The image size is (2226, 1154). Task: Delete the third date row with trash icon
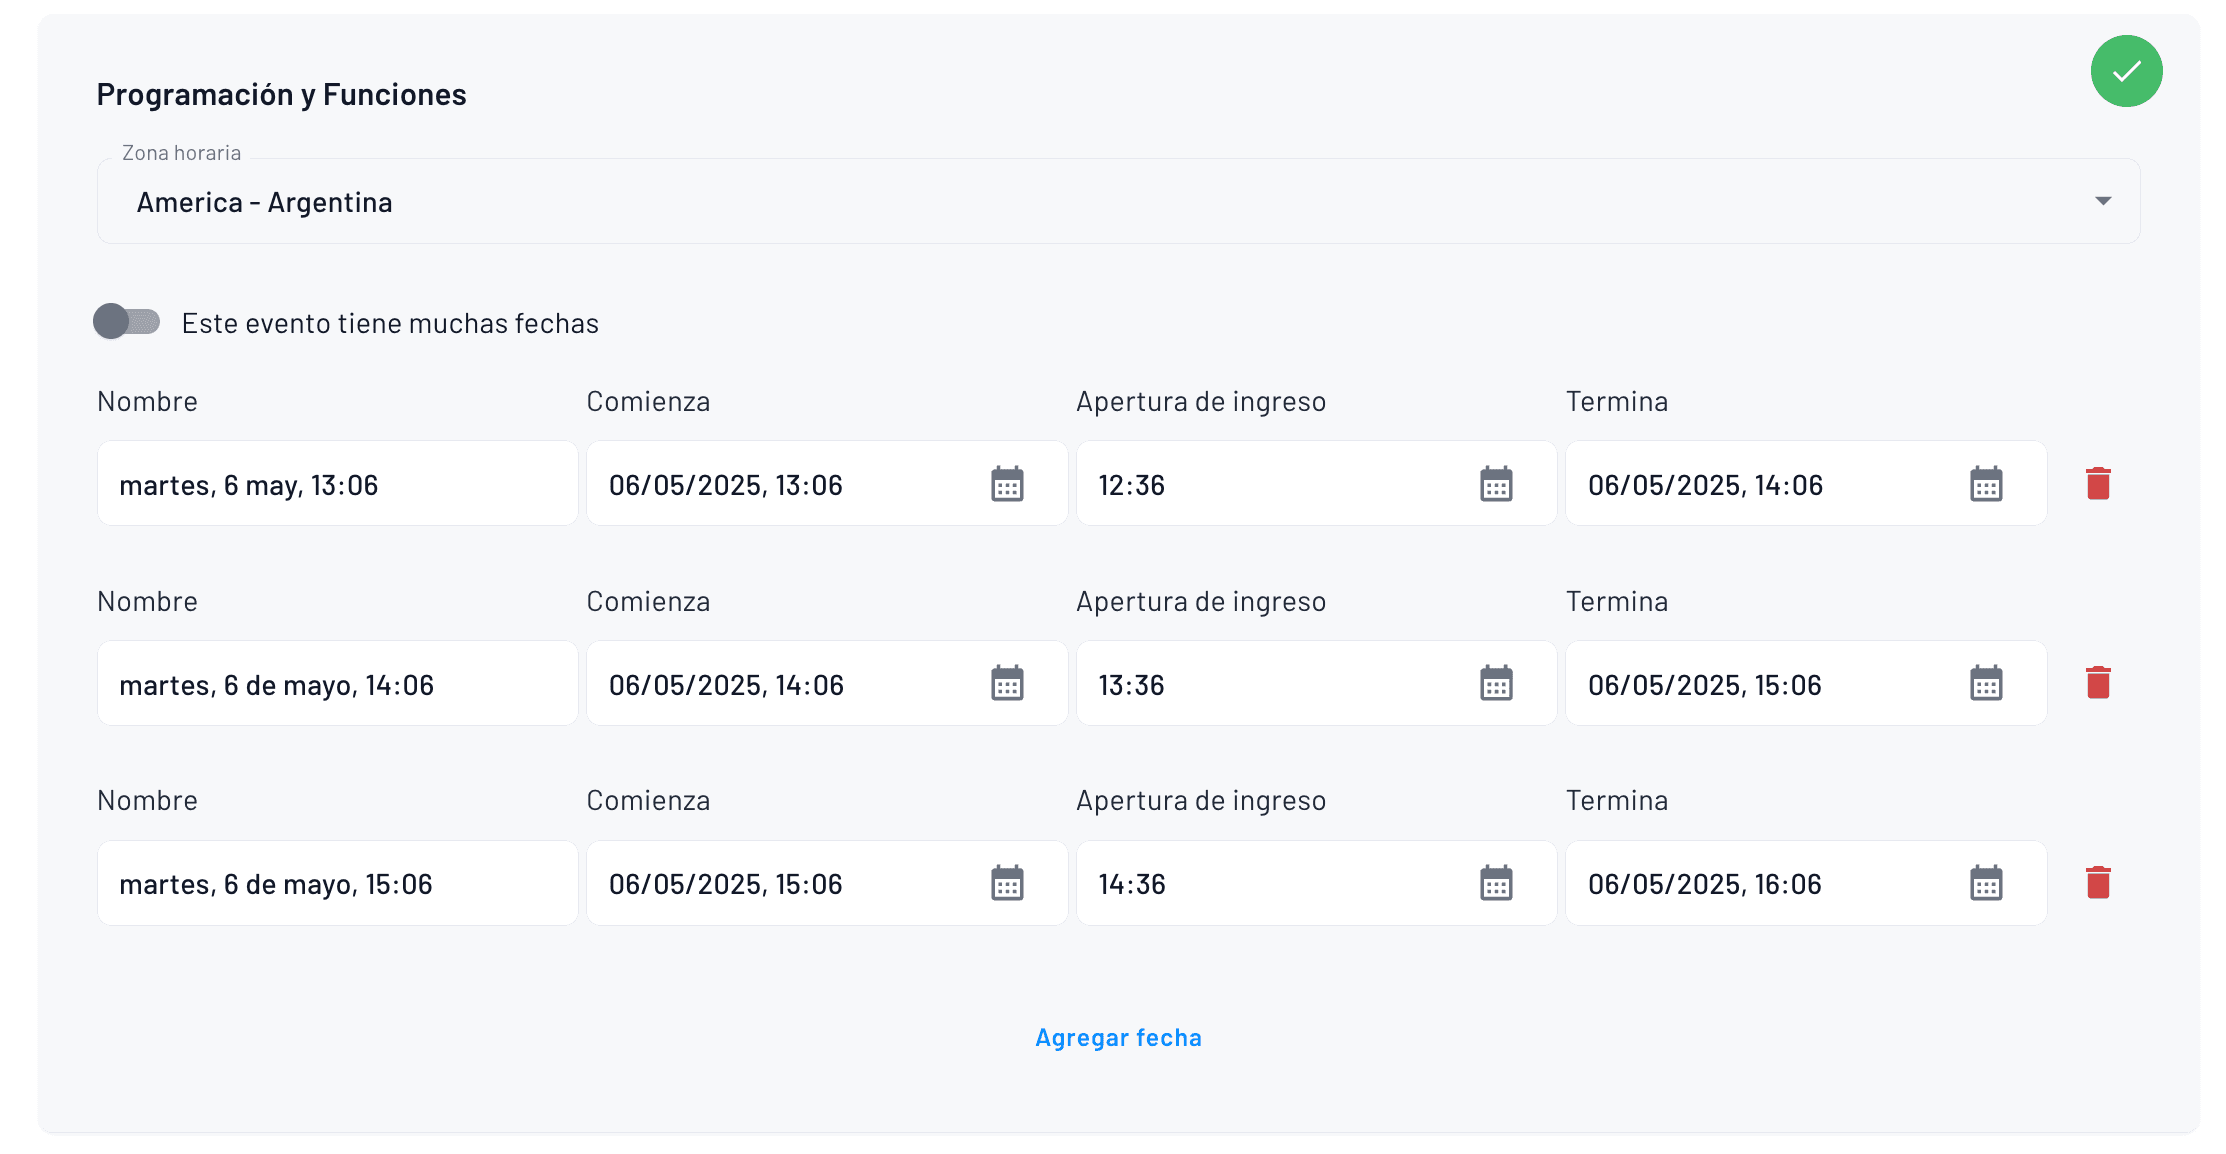(2098, 883)
